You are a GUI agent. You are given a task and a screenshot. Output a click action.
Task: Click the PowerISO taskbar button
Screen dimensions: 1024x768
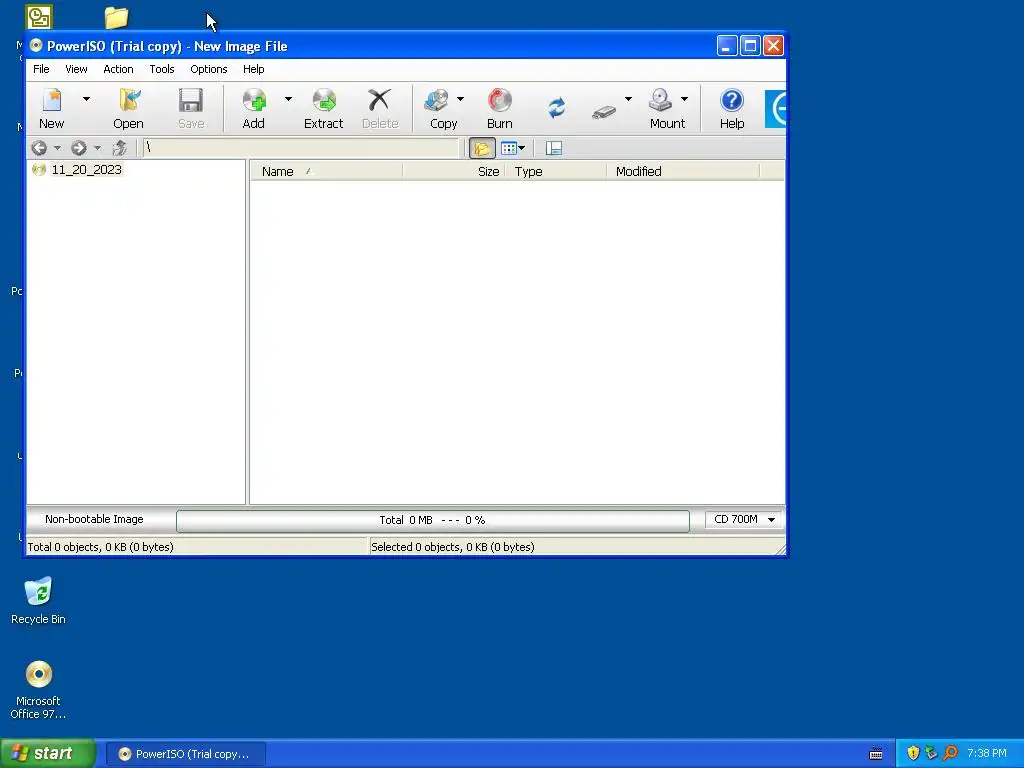(x=186, y=754)
